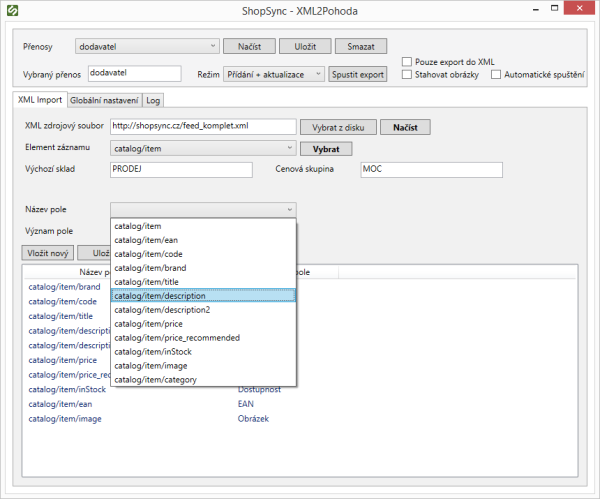Open the Element záznamu dropdown
Viewport: 600px width, 499px height.
click(x=203, y=149)
